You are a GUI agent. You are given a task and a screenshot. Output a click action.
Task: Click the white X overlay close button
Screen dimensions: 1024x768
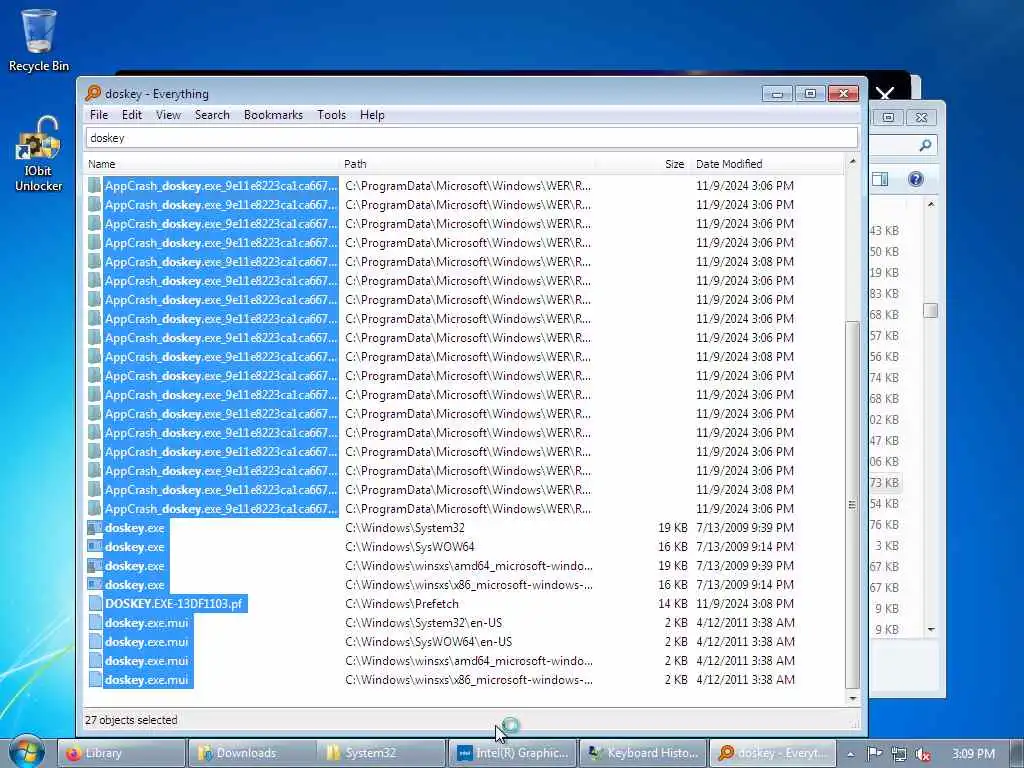tap(885, 93)
